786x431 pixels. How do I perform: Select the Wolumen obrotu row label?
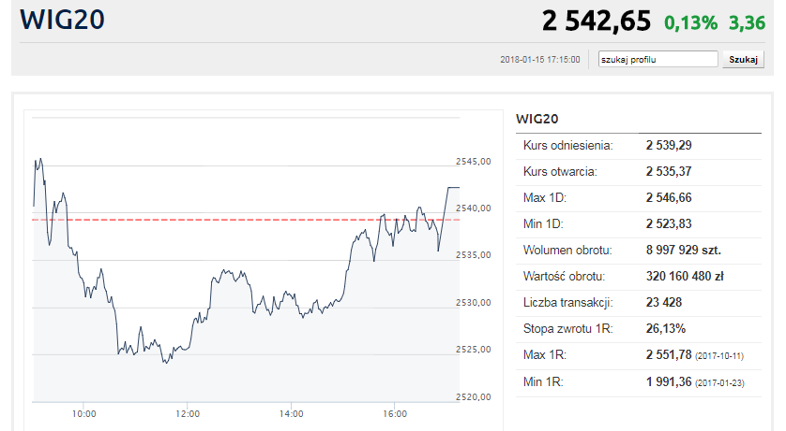coord(568,250)
